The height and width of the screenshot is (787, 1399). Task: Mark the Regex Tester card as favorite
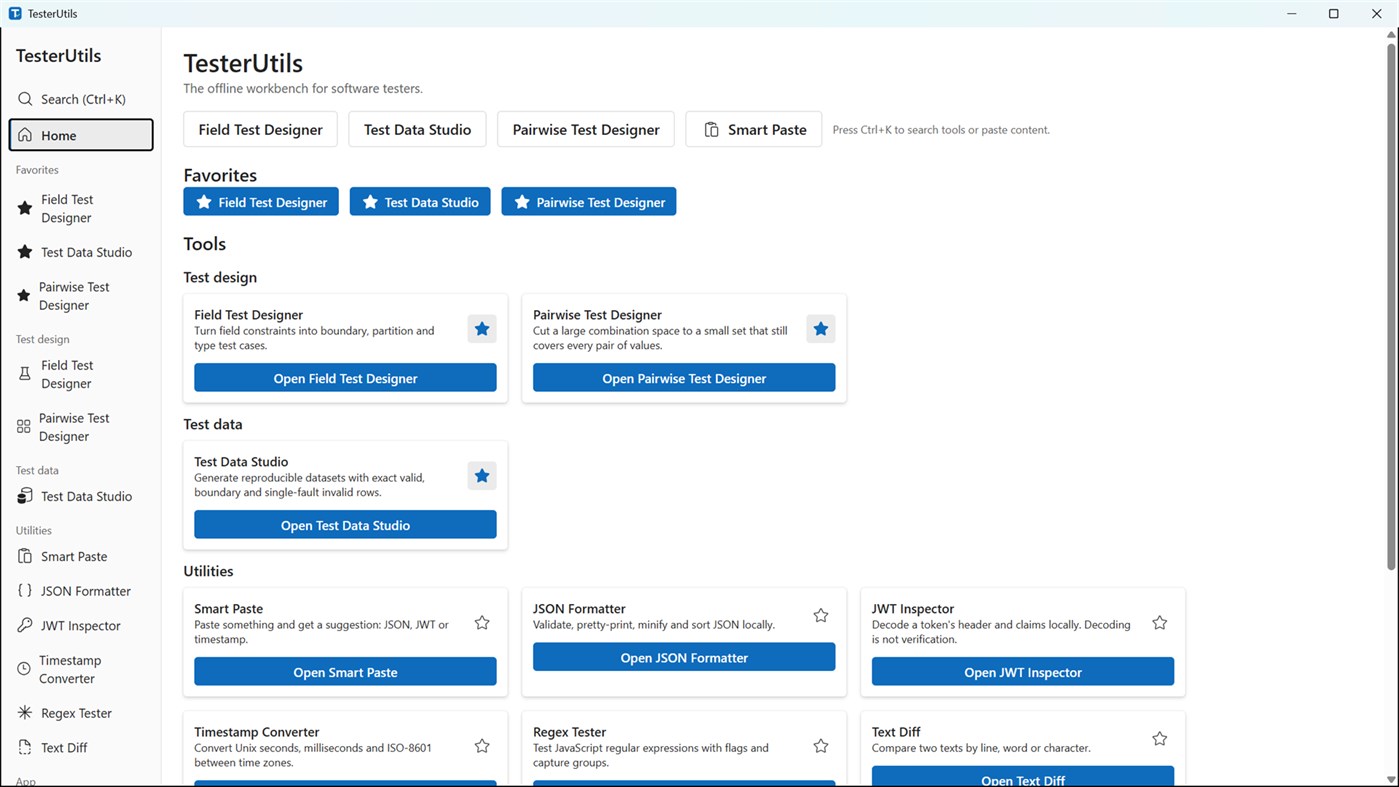(821, 746)
